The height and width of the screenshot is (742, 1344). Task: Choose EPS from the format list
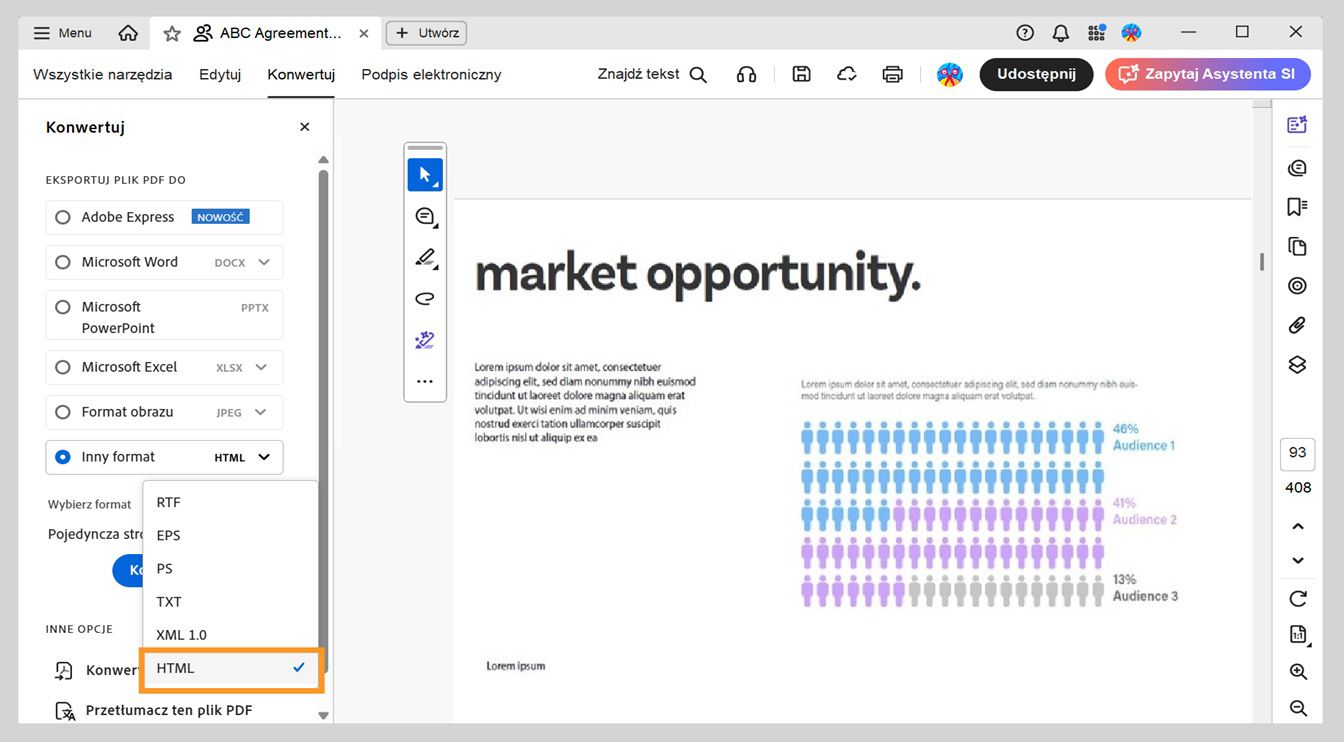click(230, 535)
